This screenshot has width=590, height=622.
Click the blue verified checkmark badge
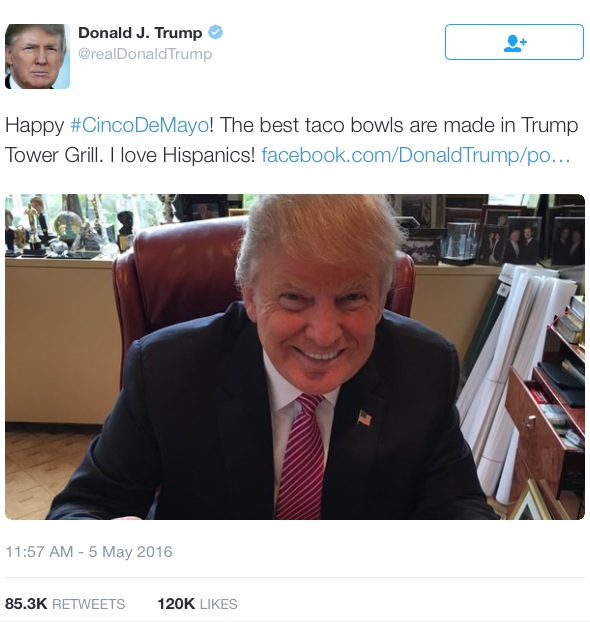coord(215,32)
